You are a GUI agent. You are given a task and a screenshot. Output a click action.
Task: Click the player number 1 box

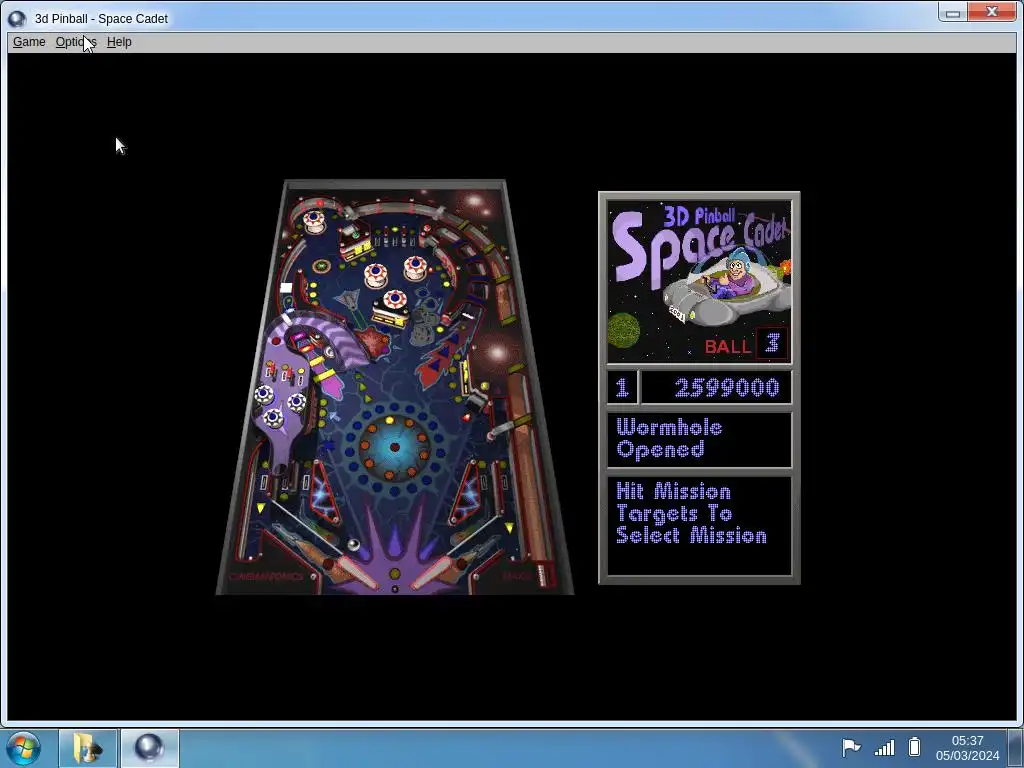(x=622, y=388)
